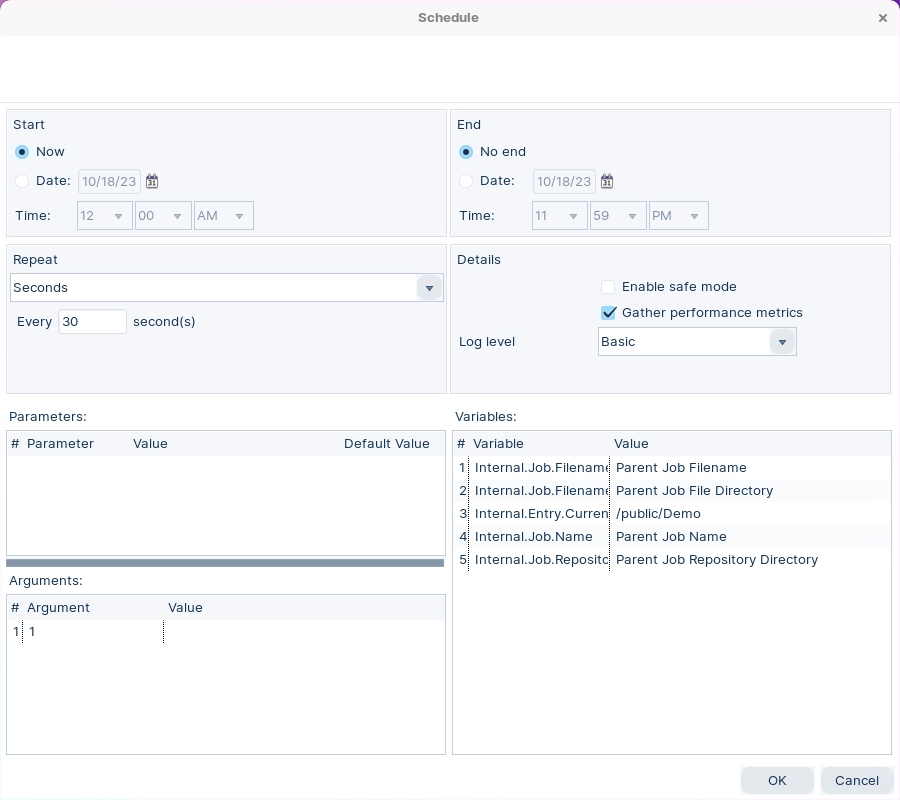This screenshot has width=900, height=800.
Task: Expand the Log level Basic dropdown
Action: coord(782,342)
